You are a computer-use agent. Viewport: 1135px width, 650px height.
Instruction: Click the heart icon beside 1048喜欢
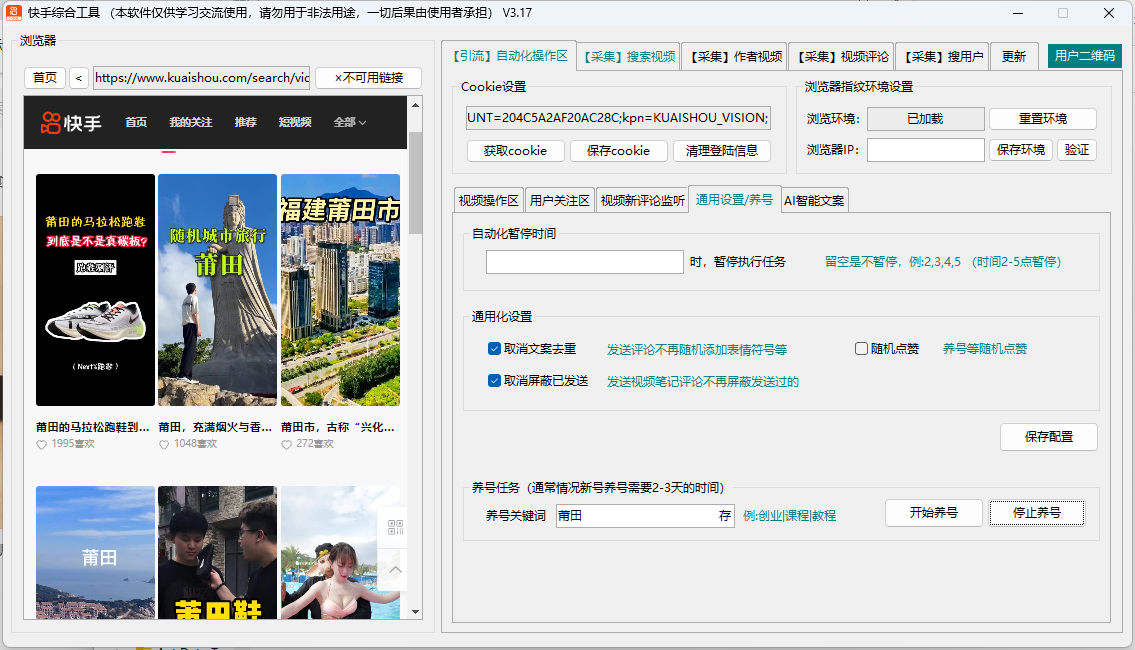point(164,444)
